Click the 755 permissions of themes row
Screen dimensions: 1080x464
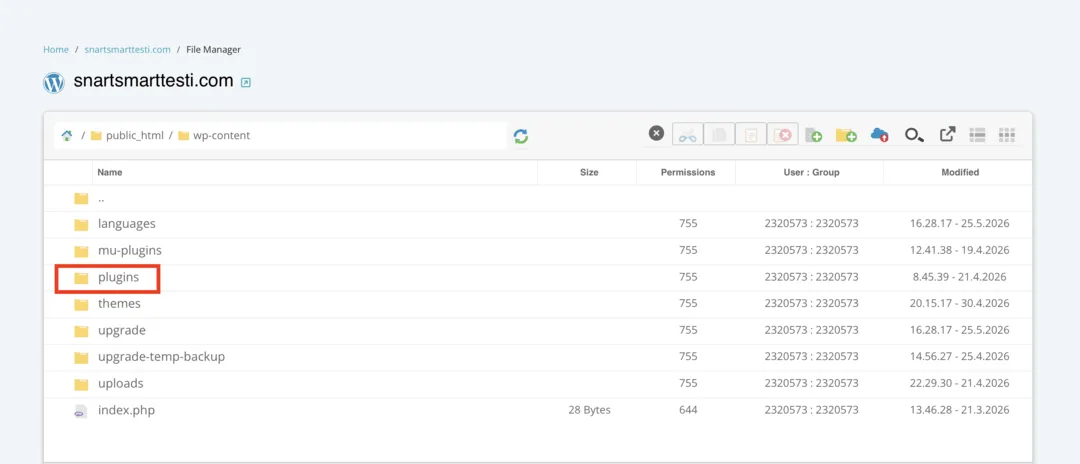click(688, 304)
